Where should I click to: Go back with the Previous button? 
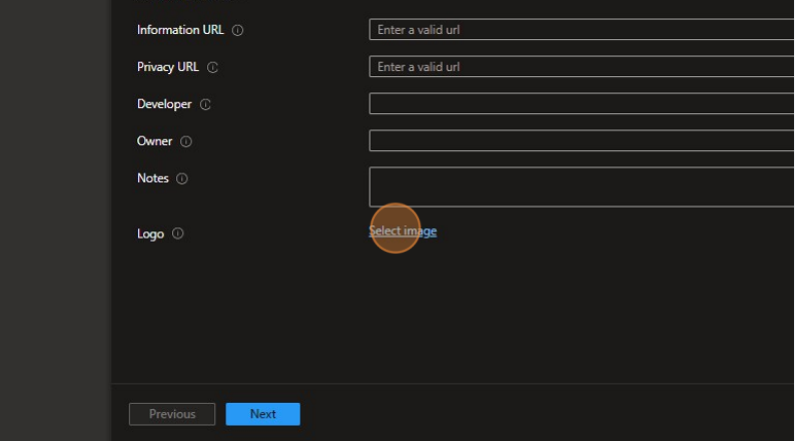(x=172, y=414)
